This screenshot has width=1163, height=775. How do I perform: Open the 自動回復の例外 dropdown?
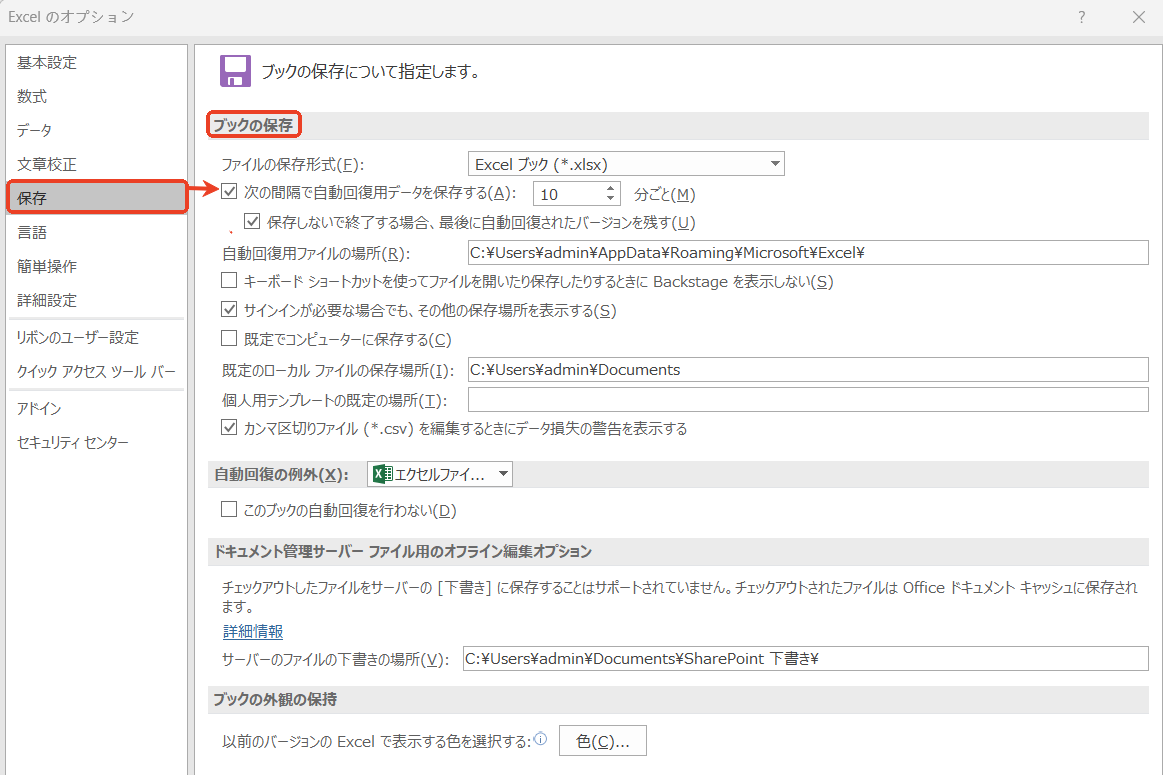click(x=502, y=473)
